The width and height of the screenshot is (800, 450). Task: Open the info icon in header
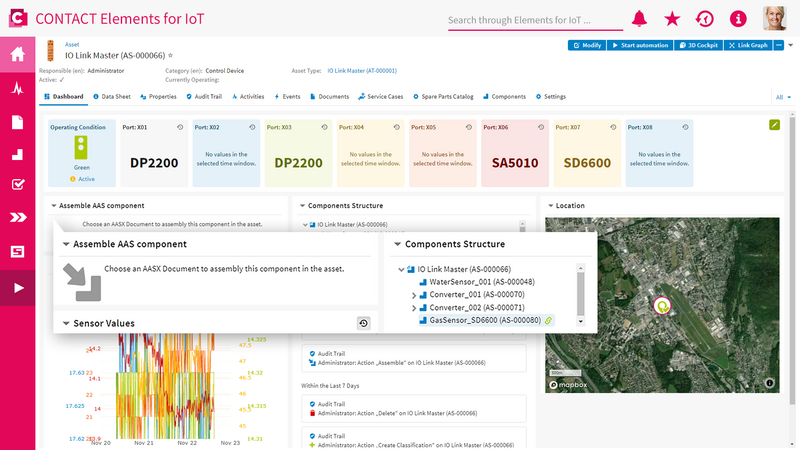(738, 19)
